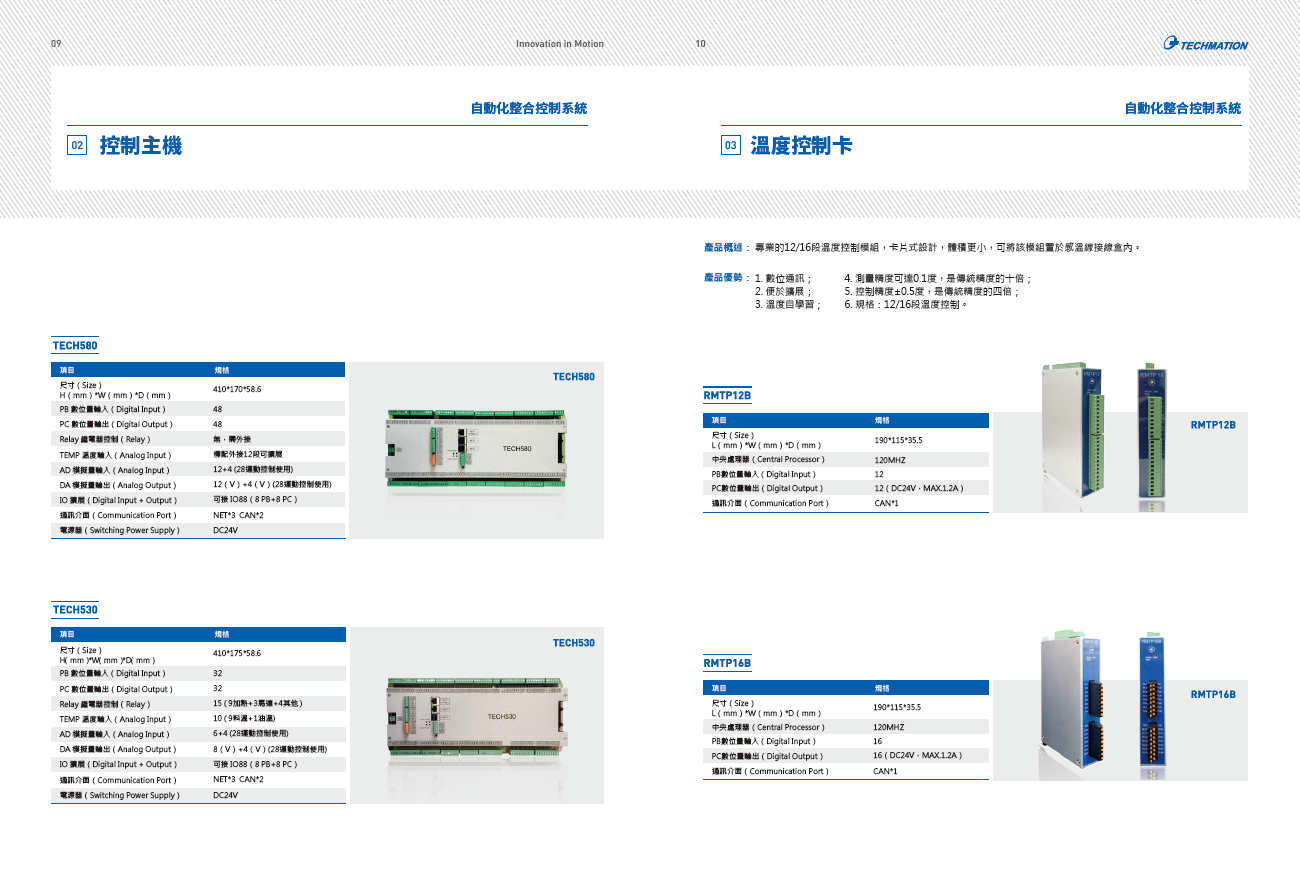Image resolution: width=1300 pixels, height=887 pixels.
Task: Click the 項目 column header of TECH530 table
Action: point(67,635)
